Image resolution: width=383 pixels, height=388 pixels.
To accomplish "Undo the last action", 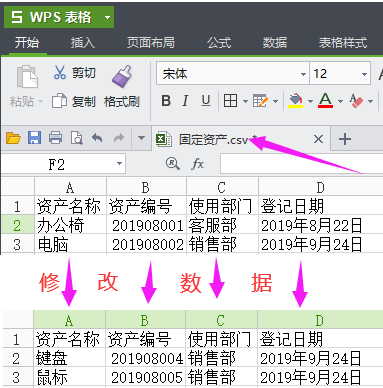I will pyautogui.click(x=97, y=137).
